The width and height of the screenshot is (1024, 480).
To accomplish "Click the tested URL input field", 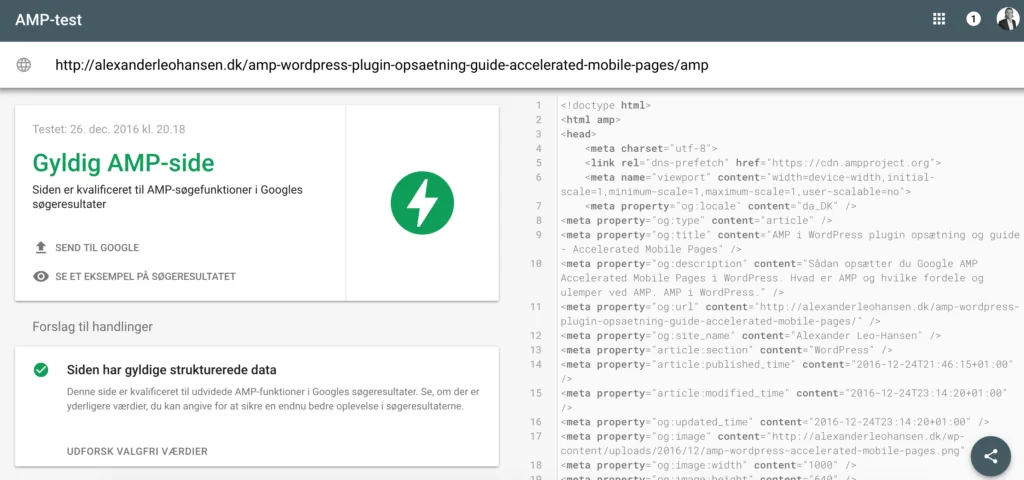I will click(381, 65).
